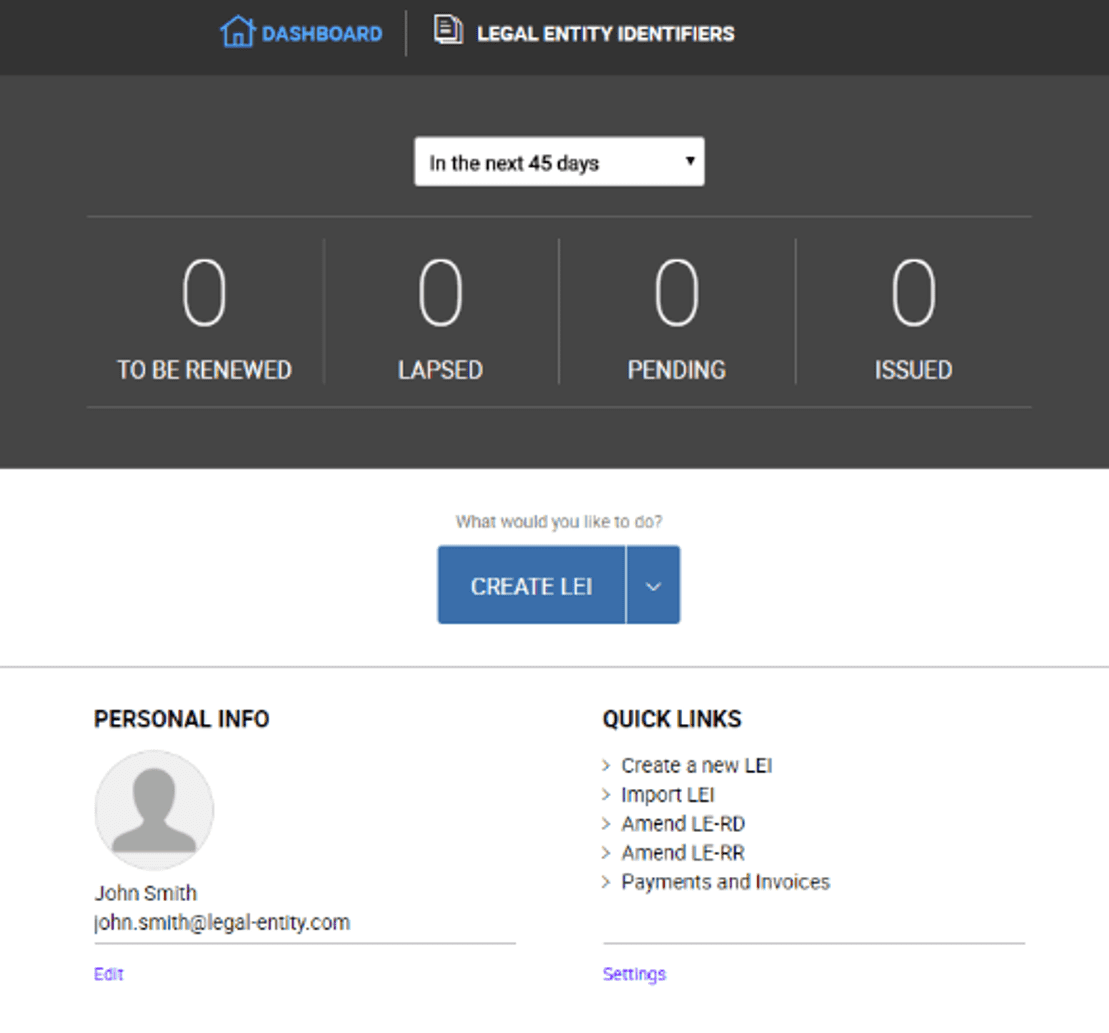Screen dimensions: 1109x1033
Task: Click the To Be Renewed count
Action: (x=204, y=292)
